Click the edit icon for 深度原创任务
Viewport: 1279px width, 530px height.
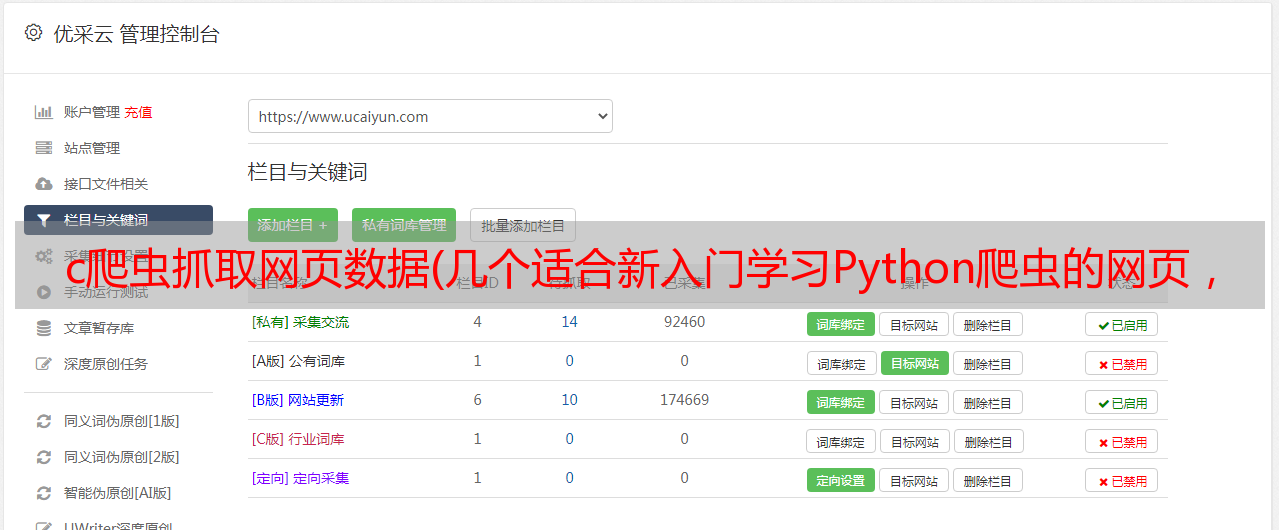44,364
